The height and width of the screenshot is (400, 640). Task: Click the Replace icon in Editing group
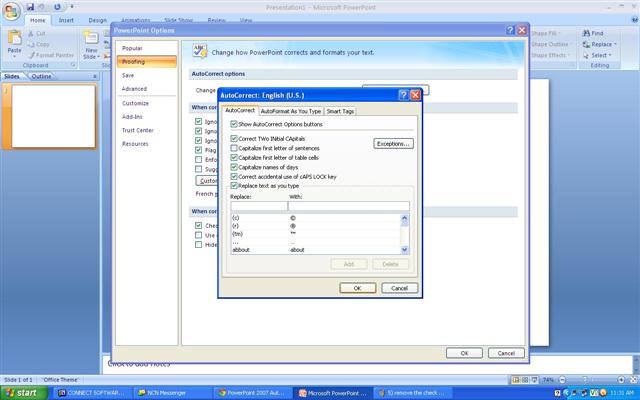click(x=586, y=44)
